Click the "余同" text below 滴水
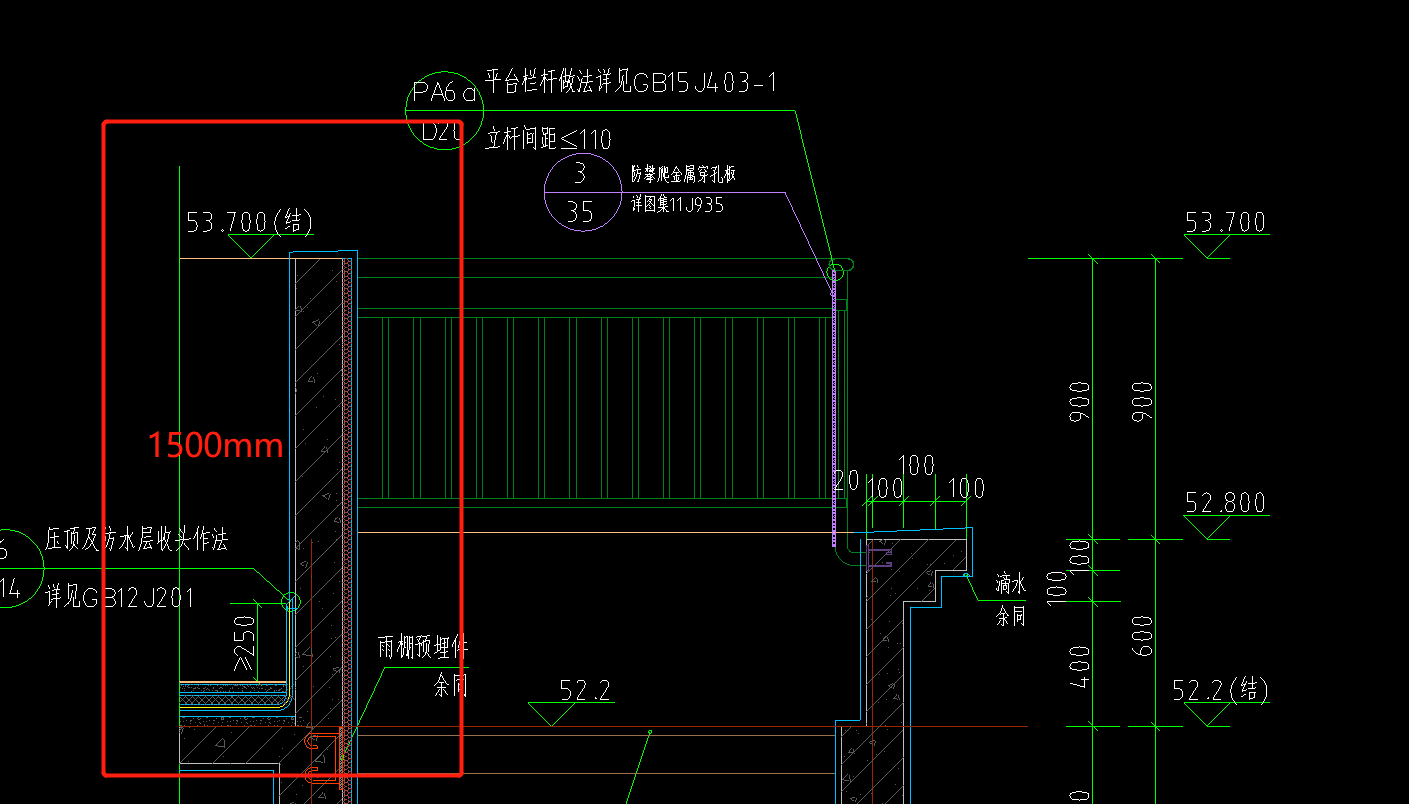The image size is (1409, 804). [1010, 616]
